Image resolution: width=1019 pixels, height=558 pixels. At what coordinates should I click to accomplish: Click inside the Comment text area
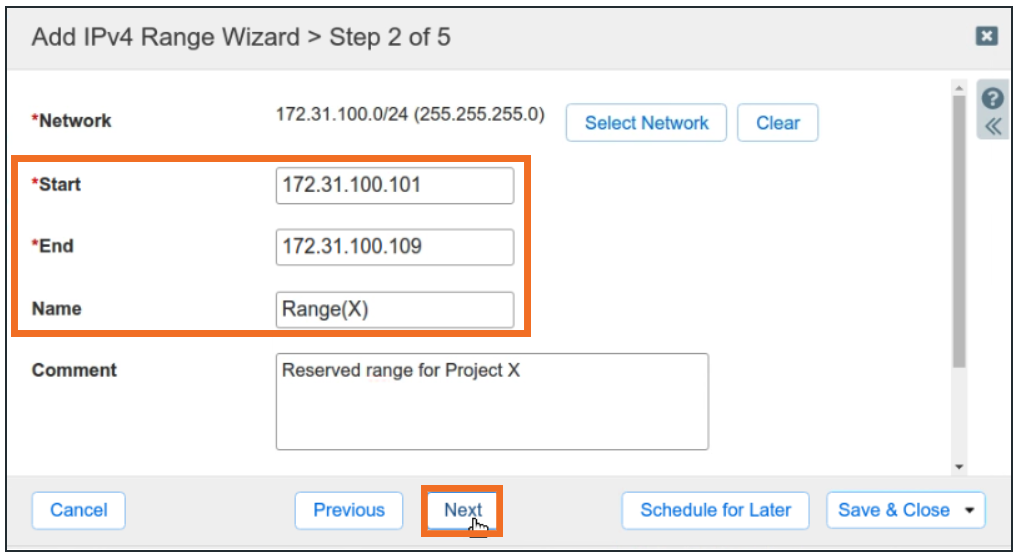coord(491,401)
